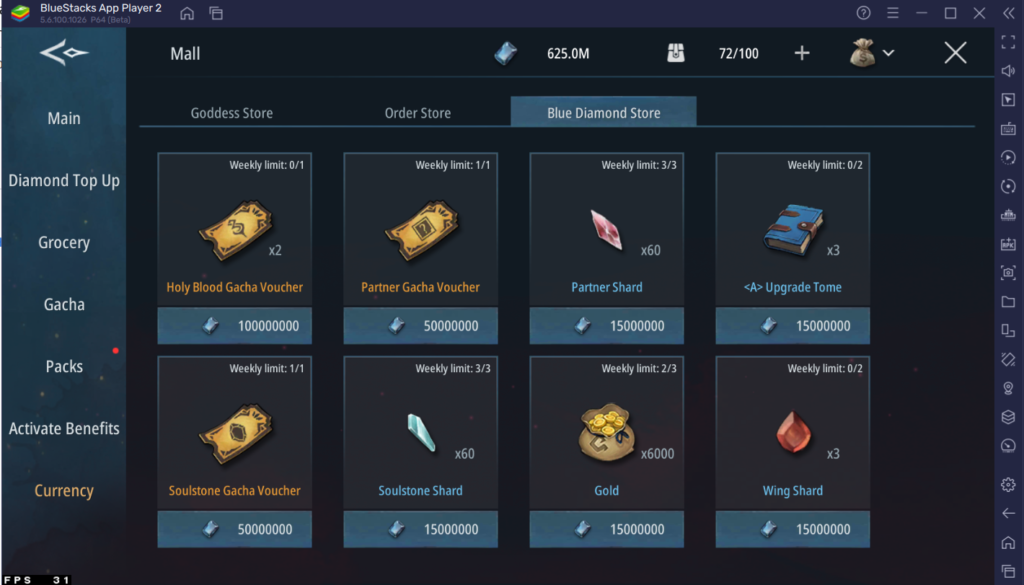Viewport: 1024px width, 585px height.
Task: Collapse the BlueStacks side toolbar chevrons
Action: pyautogui.click(x=1008, y=13)
